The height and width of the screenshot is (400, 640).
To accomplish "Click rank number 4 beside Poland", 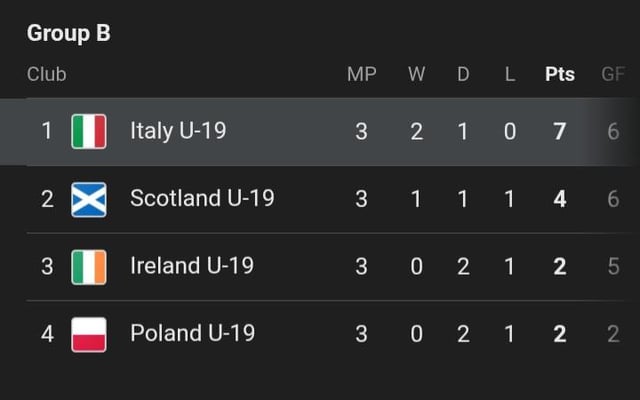I will (47, 334).
